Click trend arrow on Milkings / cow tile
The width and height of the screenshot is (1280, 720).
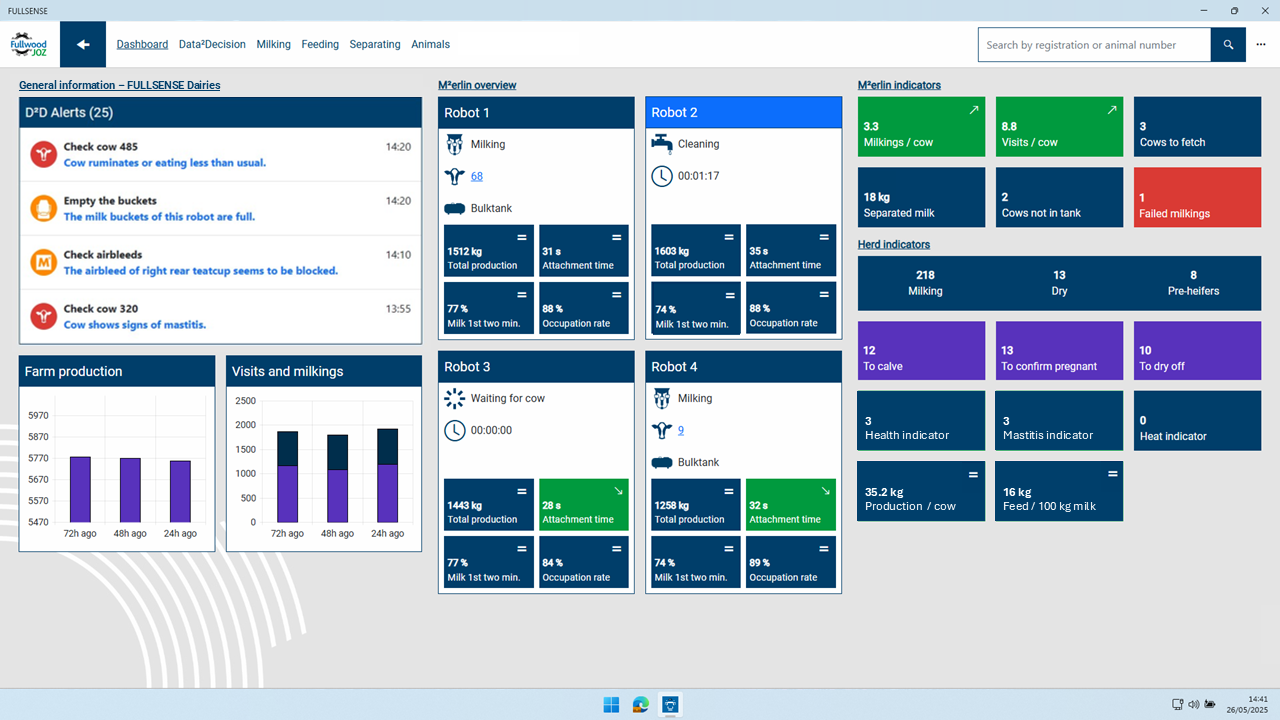(x=974, y=110)
